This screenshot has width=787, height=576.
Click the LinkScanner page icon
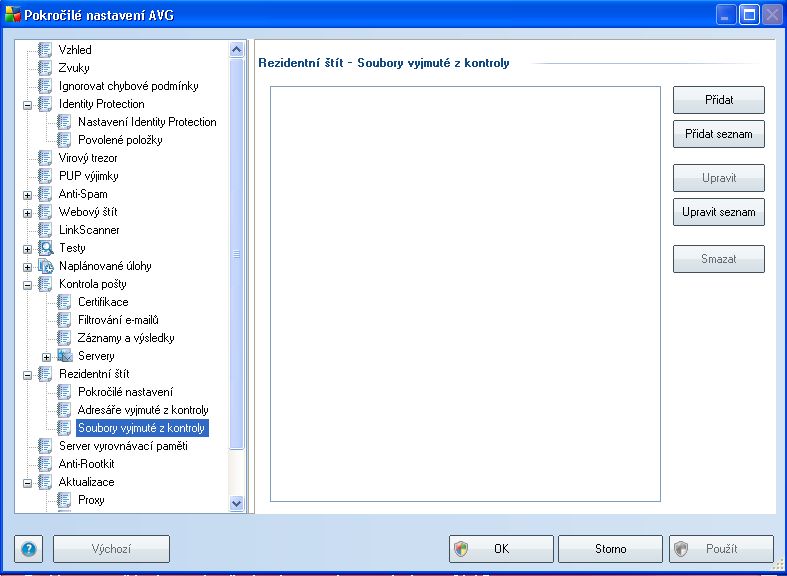(45, 230)
